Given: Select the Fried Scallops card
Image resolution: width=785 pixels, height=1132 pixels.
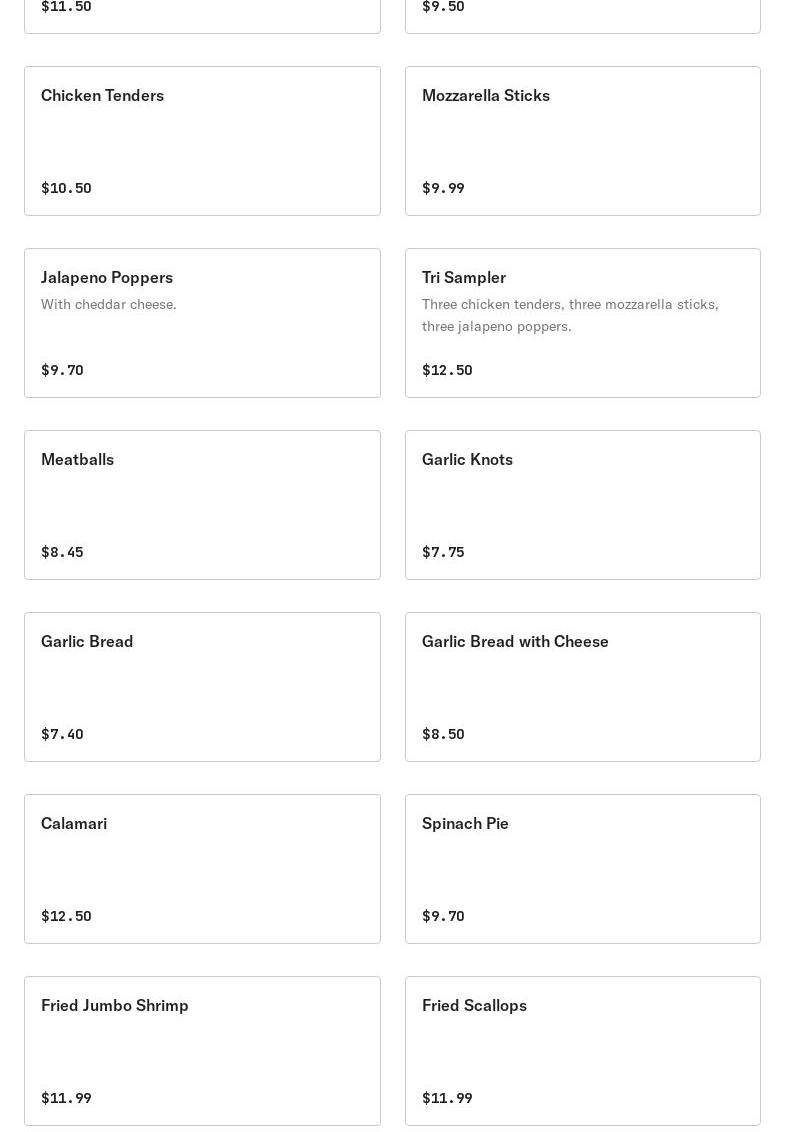Looking at the screenshot, I should (582, 1051).
